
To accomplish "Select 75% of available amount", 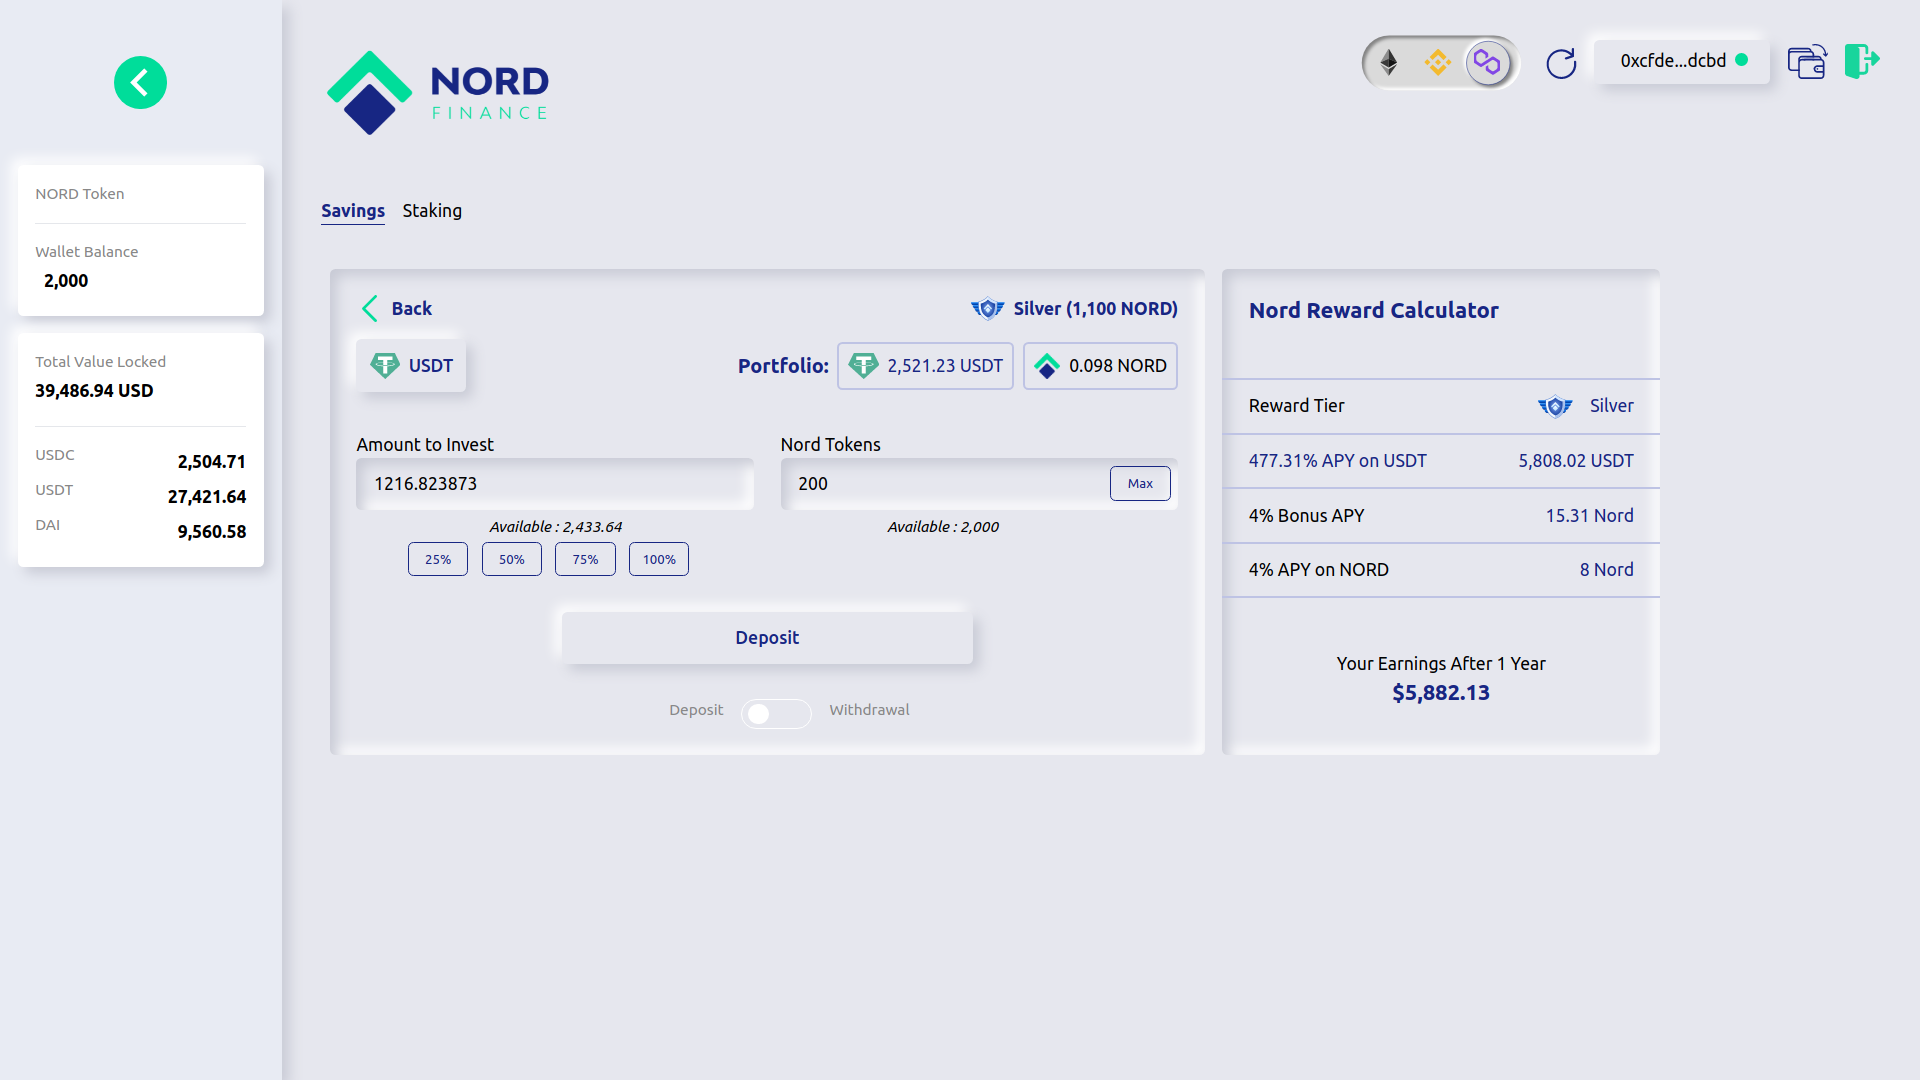I will click(x=585, y=559).
